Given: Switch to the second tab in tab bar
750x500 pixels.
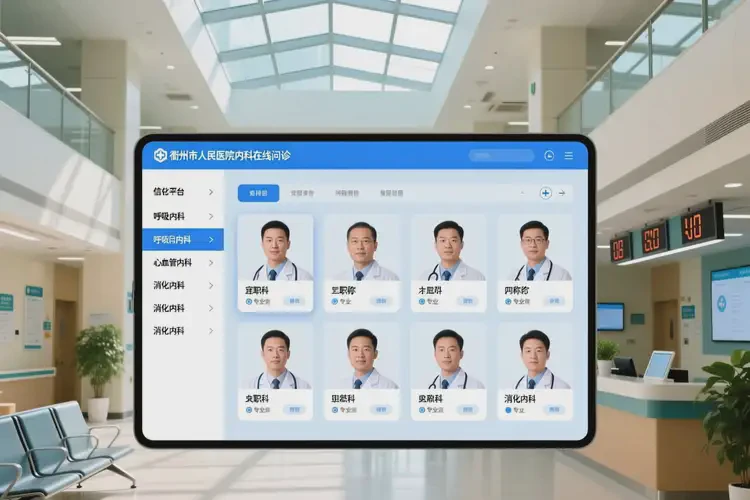Looking at the screenshot, I should tap(302, 193).
